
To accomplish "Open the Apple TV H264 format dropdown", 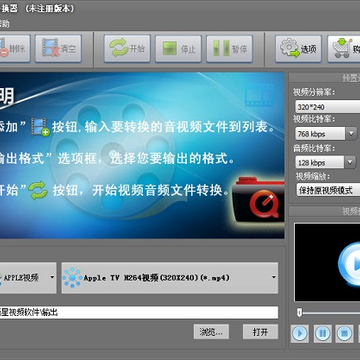I will 170,278.
